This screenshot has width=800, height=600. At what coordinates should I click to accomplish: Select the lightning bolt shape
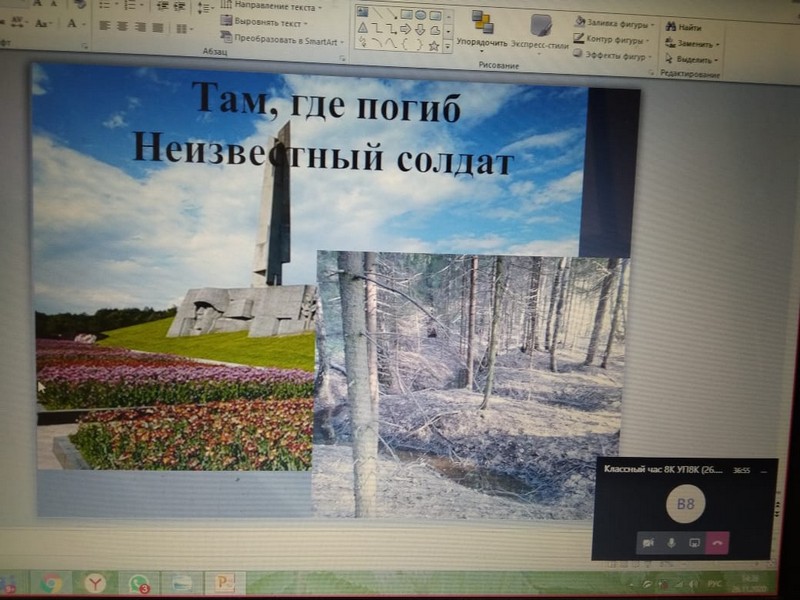[362, 42]
